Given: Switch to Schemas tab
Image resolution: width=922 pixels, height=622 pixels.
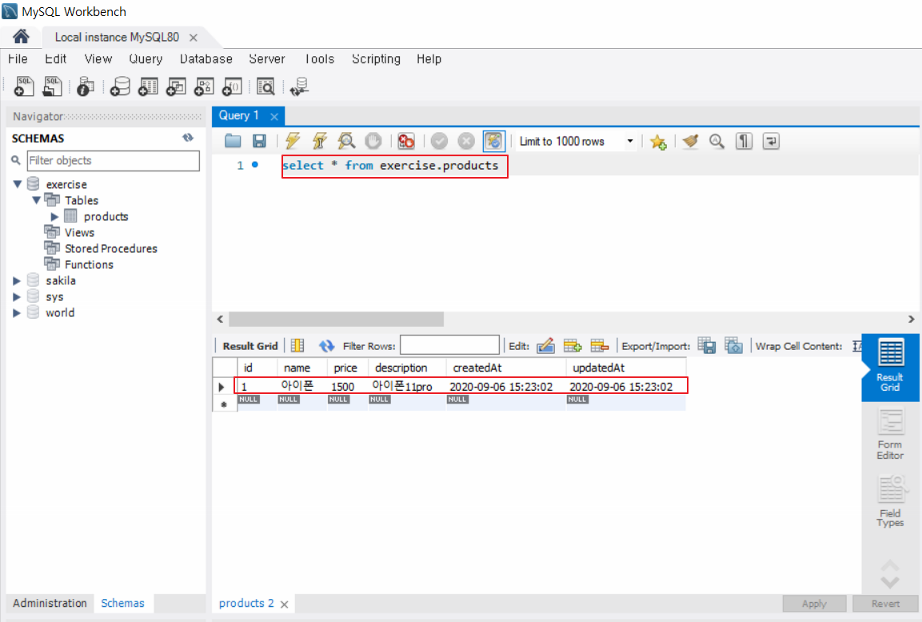Looking at the screenshot, I should (x=122, y=603).
